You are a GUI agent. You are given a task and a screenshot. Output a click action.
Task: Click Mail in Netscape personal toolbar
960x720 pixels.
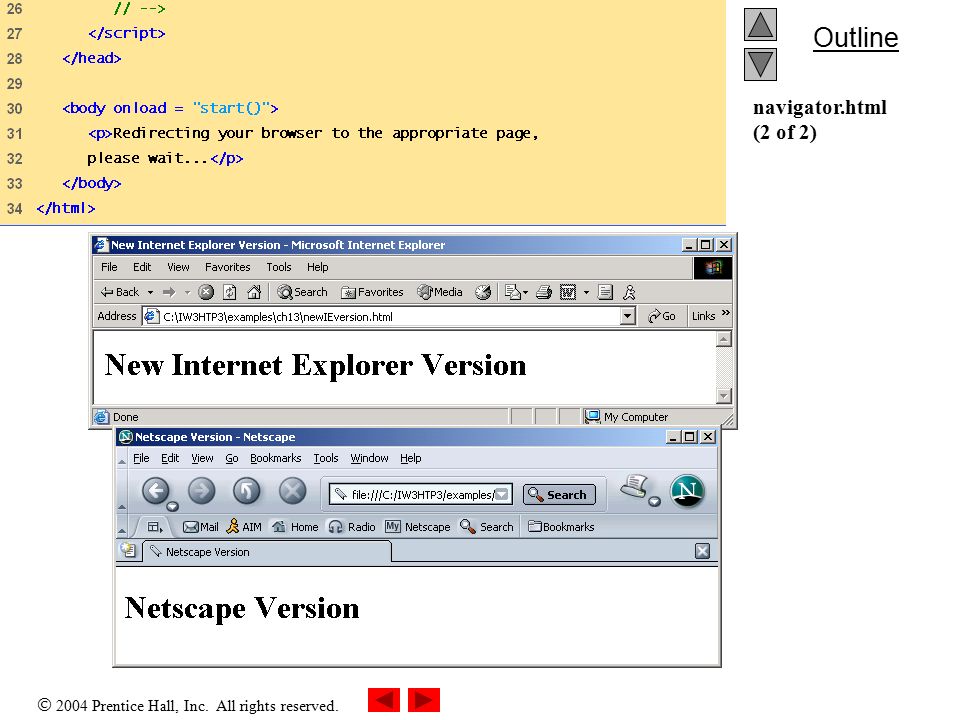click(x=201, y=527)
